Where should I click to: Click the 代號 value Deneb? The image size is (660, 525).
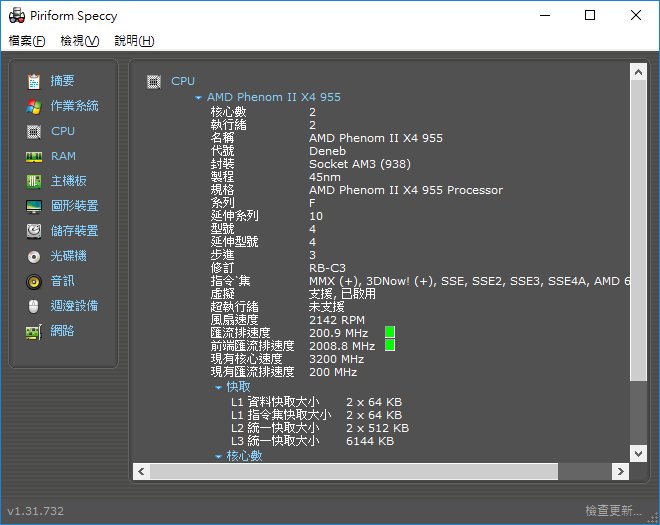(x=327, y=151)
